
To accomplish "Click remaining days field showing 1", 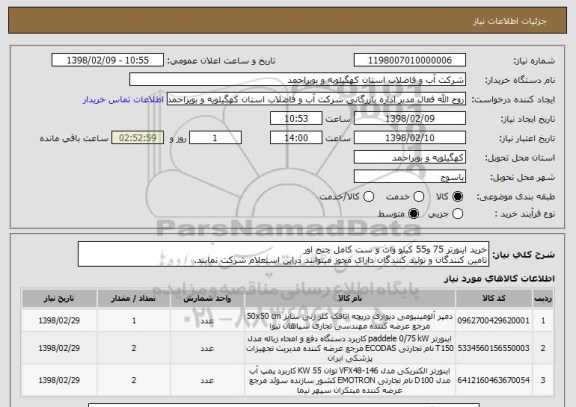I will click(215, 138).
